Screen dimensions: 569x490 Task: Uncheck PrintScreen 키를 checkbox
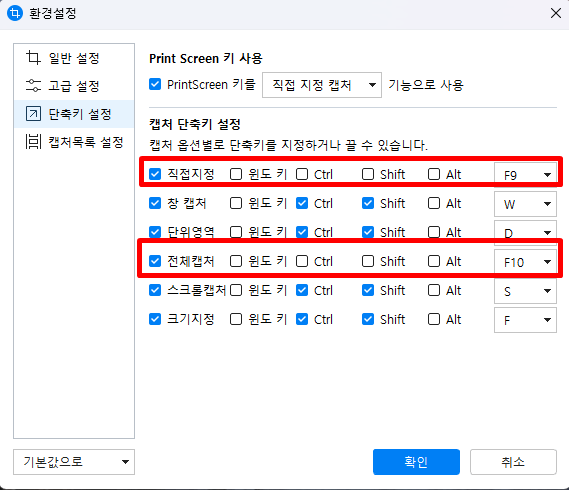[x=155, y=85]
